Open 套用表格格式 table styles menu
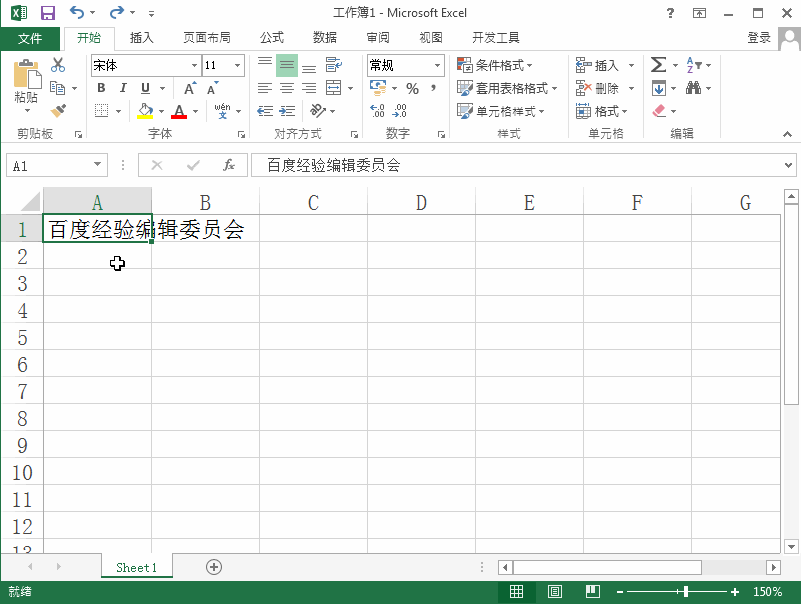This screenshot has height=604, width=801. (x=507, y=88)
